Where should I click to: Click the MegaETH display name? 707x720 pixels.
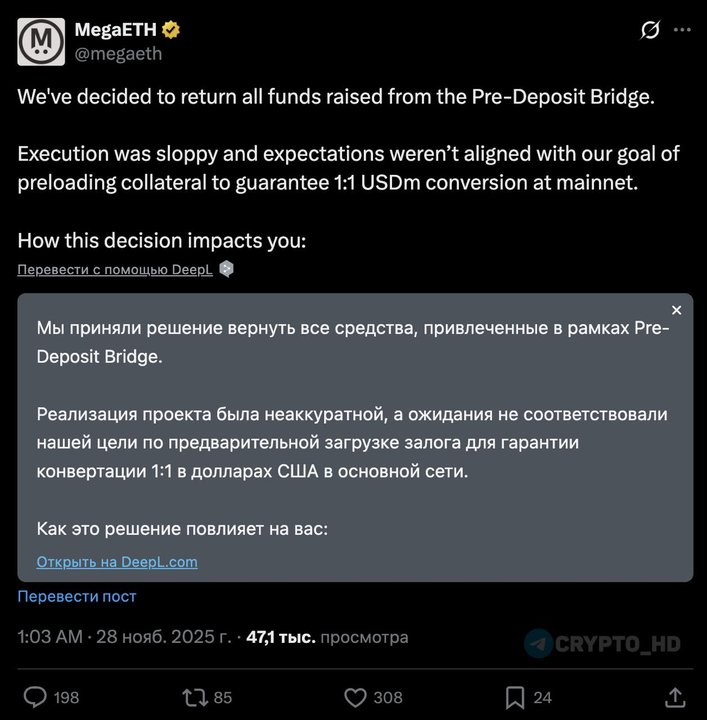(116, 30)
